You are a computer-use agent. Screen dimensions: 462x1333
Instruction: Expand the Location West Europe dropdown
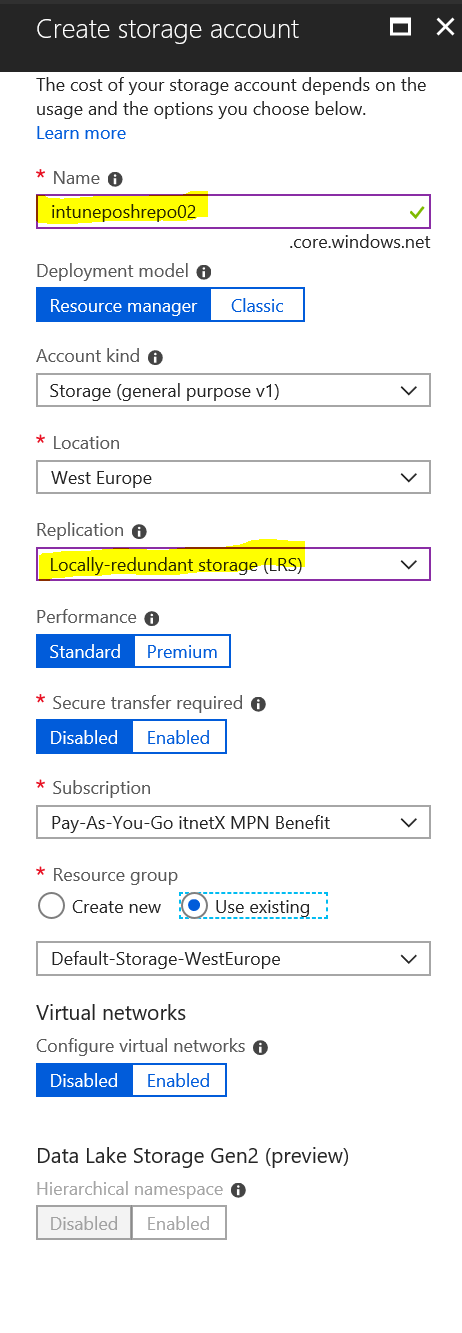233,478
